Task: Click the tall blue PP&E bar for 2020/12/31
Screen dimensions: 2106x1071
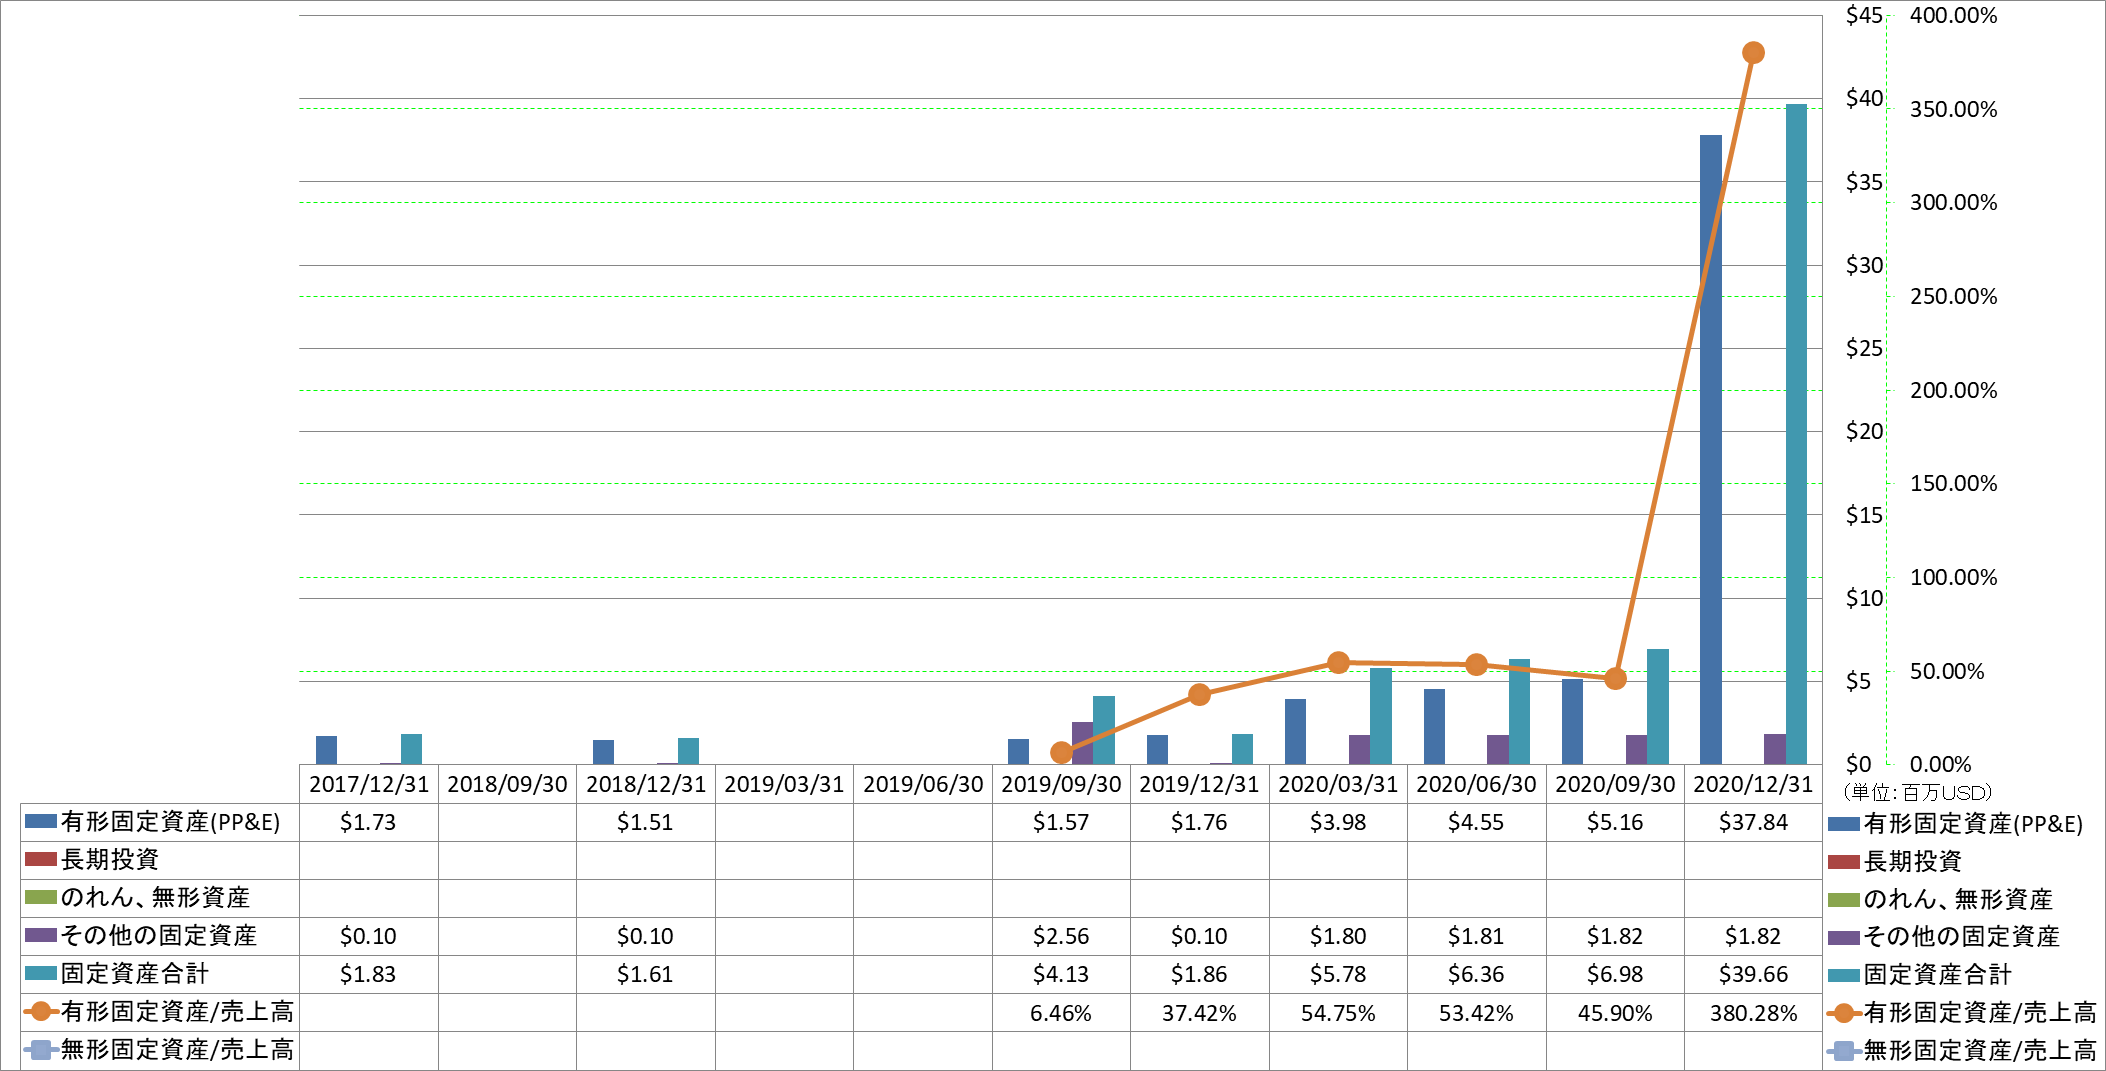Action: pos(1711,449)
